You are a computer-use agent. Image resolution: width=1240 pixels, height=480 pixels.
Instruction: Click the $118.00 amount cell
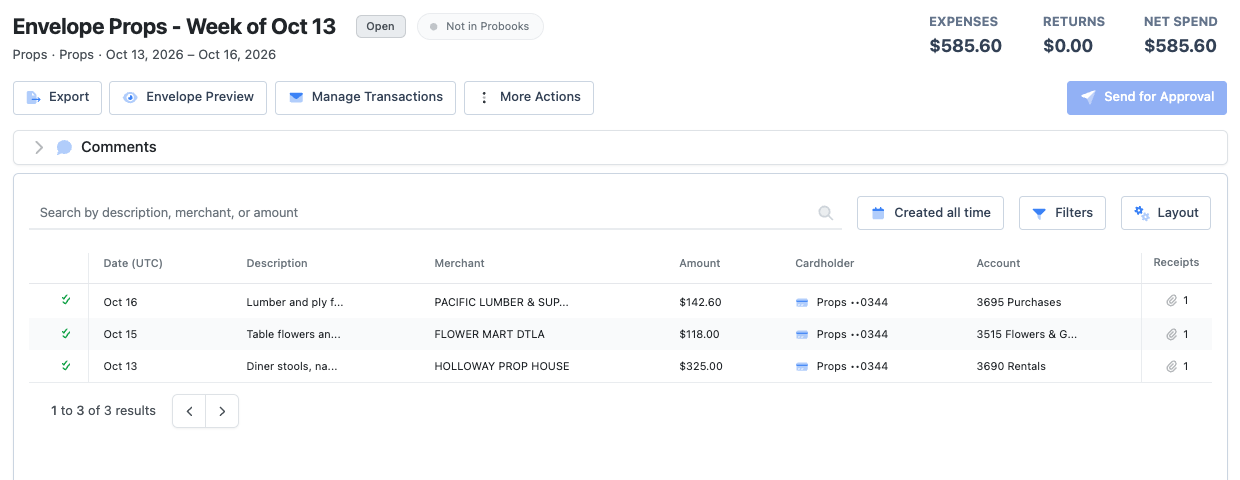click(x=699, y=334)
